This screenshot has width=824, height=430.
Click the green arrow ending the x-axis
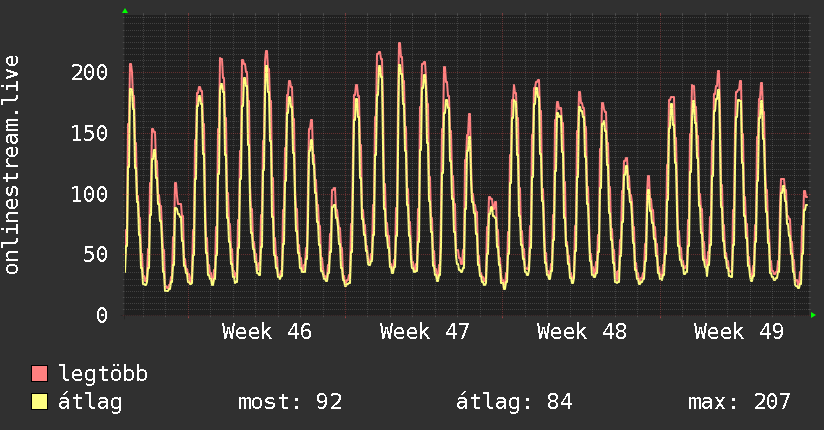813,315
